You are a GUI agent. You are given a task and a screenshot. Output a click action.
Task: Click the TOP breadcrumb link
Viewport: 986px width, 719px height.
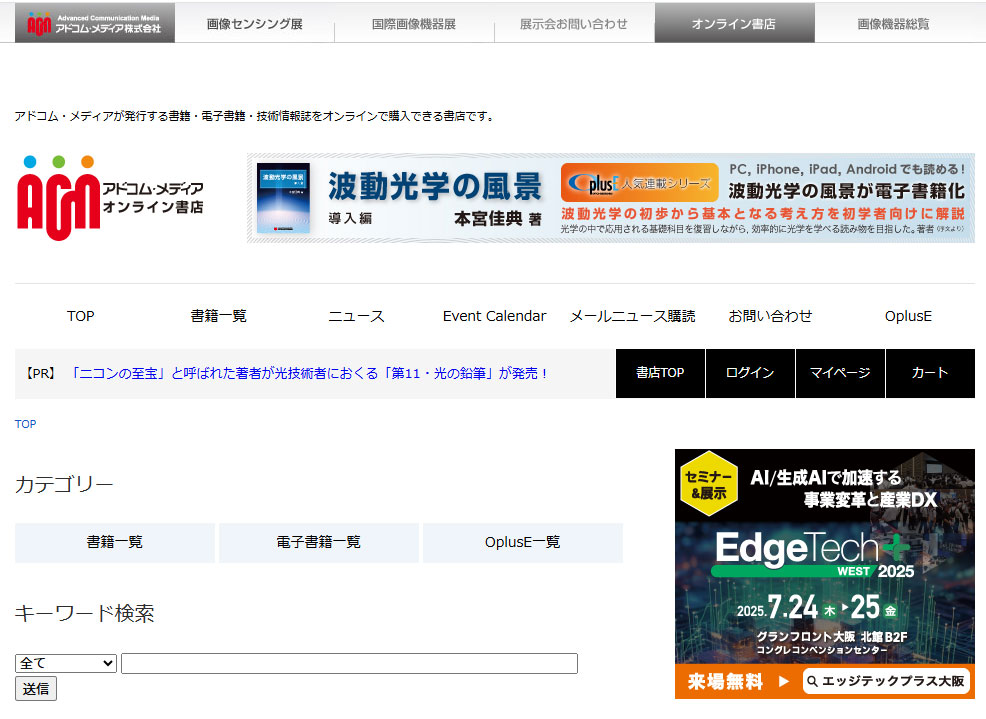coord(26,424)
